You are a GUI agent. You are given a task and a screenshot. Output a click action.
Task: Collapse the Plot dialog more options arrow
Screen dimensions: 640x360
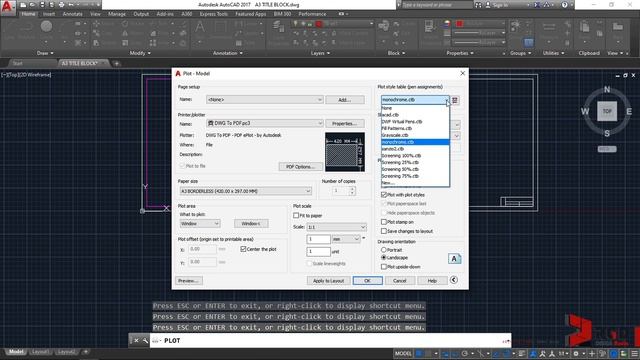(x=453, y=280)
